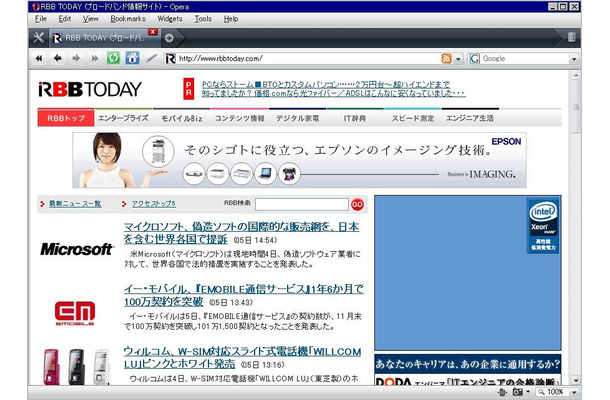610x400 pixels.
Task: Click the WILLCOM phones thumbnail
Action: (x=76, y=367)
